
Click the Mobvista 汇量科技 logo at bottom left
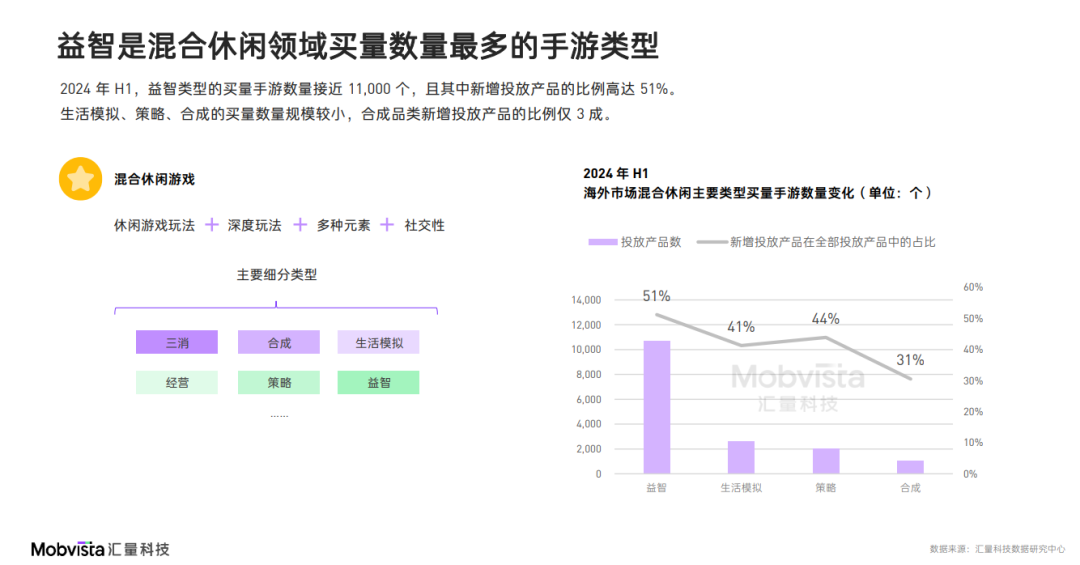(x=100, y=549)
